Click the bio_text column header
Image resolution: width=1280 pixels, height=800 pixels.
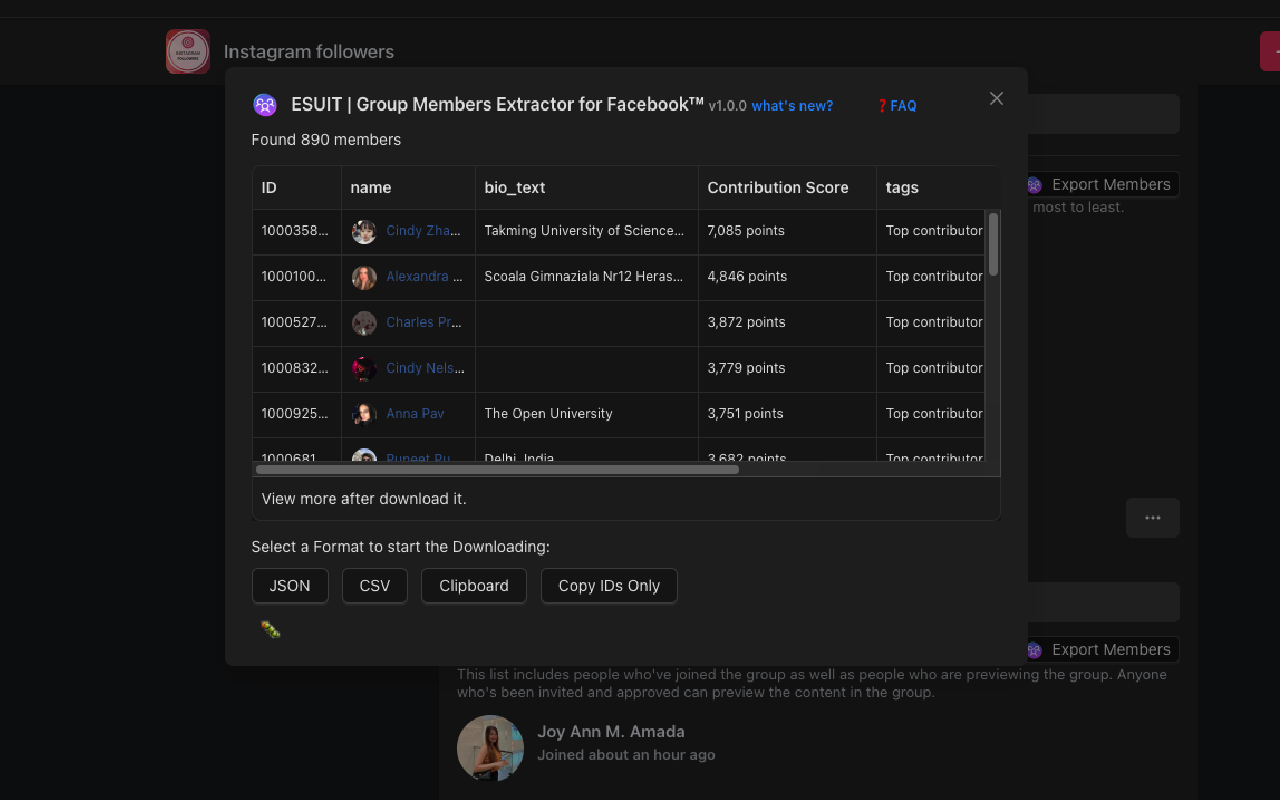click(587, 188)
